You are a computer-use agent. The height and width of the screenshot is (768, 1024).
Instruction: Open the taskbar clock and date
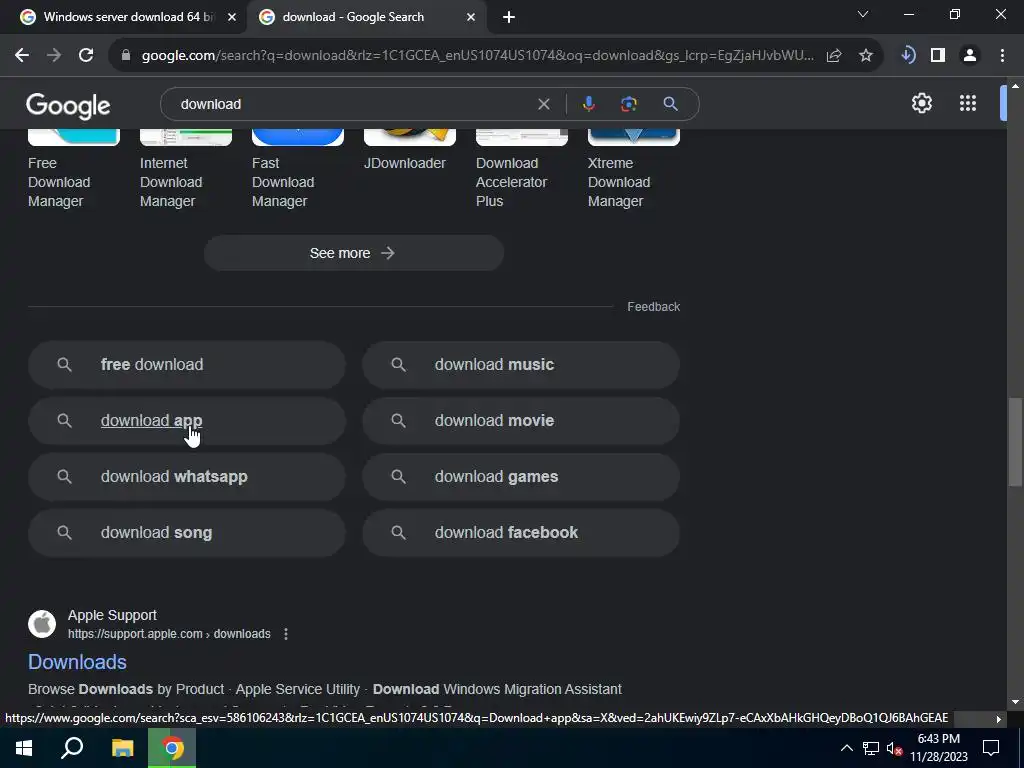(938, 748)
